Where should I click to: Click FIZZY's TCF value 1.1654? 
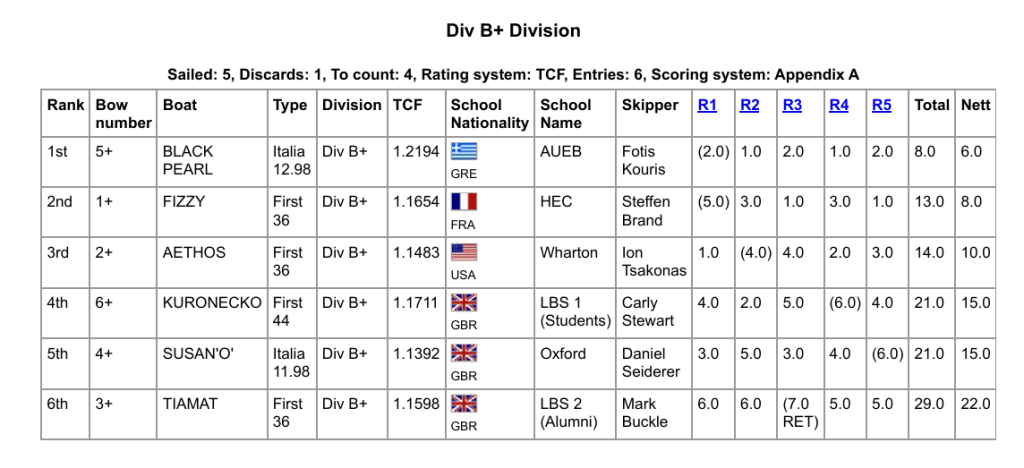[416, 202]
